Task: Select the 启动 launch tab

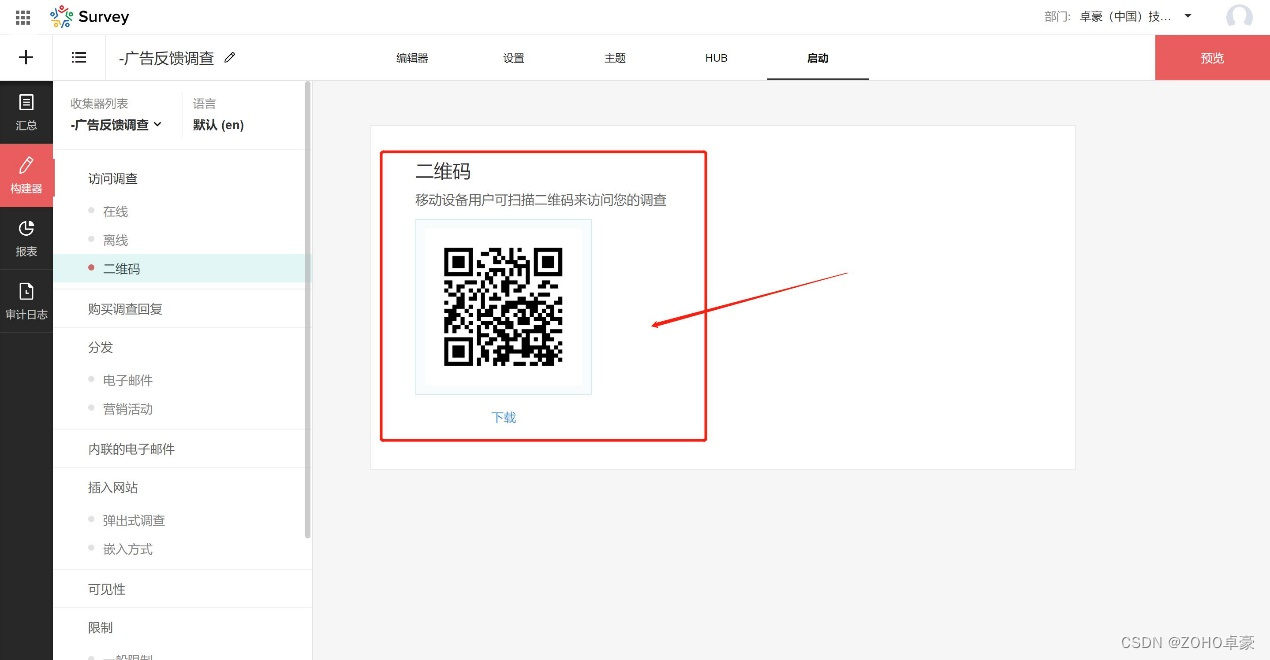Action: click(818, 58)
